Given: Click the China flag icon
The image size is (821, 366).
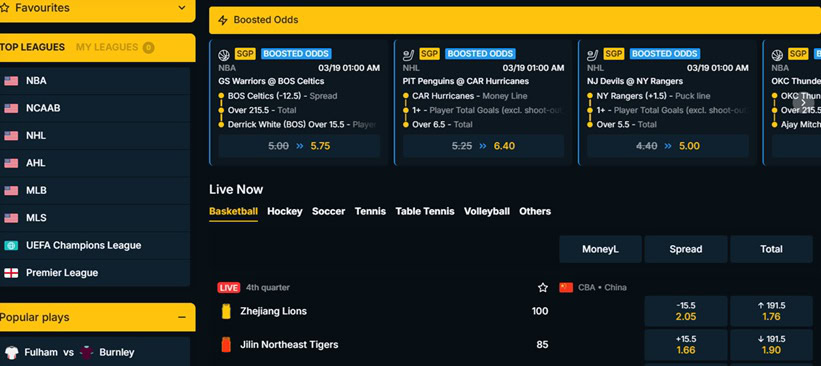Looking at the screenshot, I should pos(566,287).
